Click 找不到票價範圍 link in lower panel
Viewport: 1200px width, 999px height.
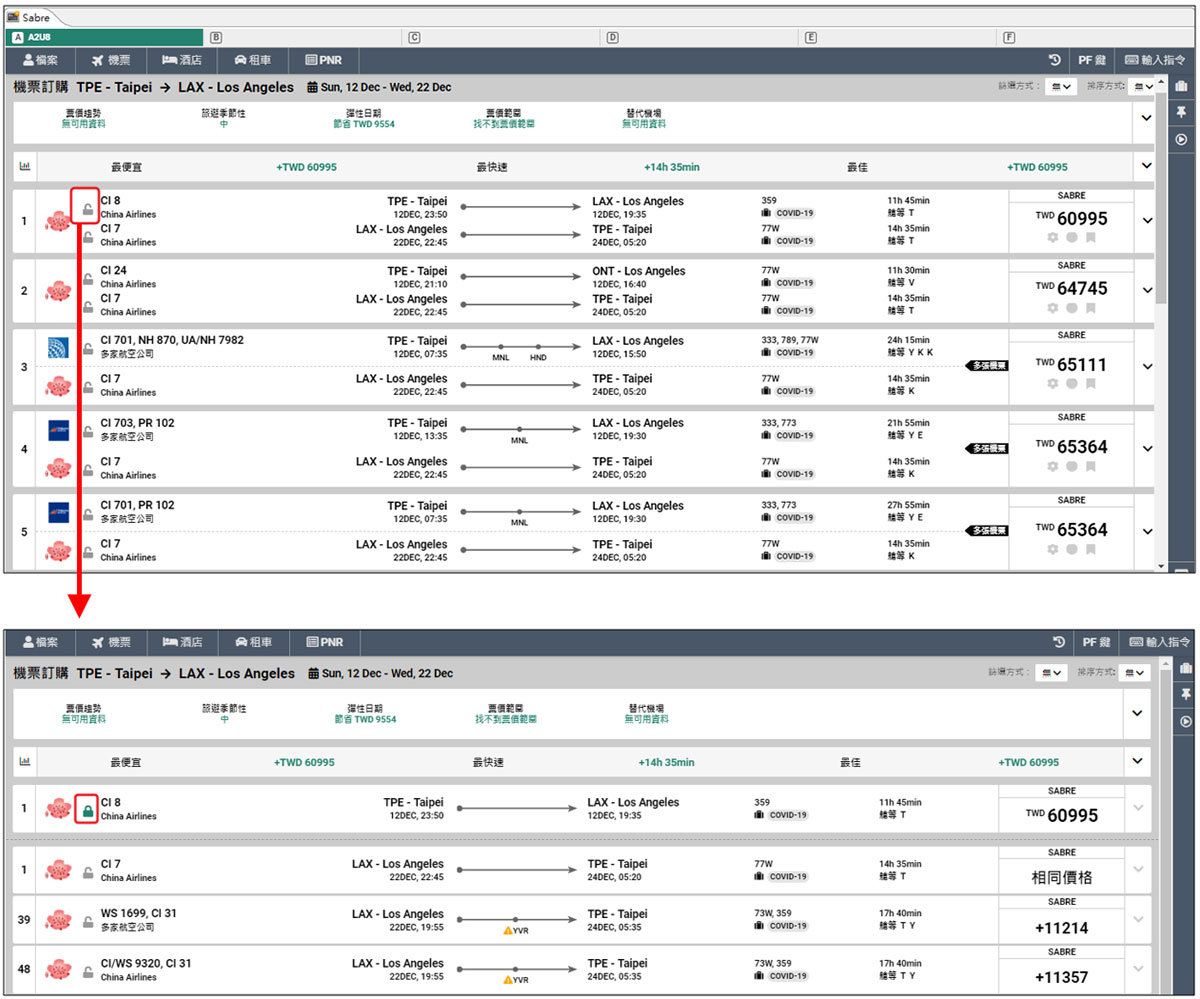point(507,719)
